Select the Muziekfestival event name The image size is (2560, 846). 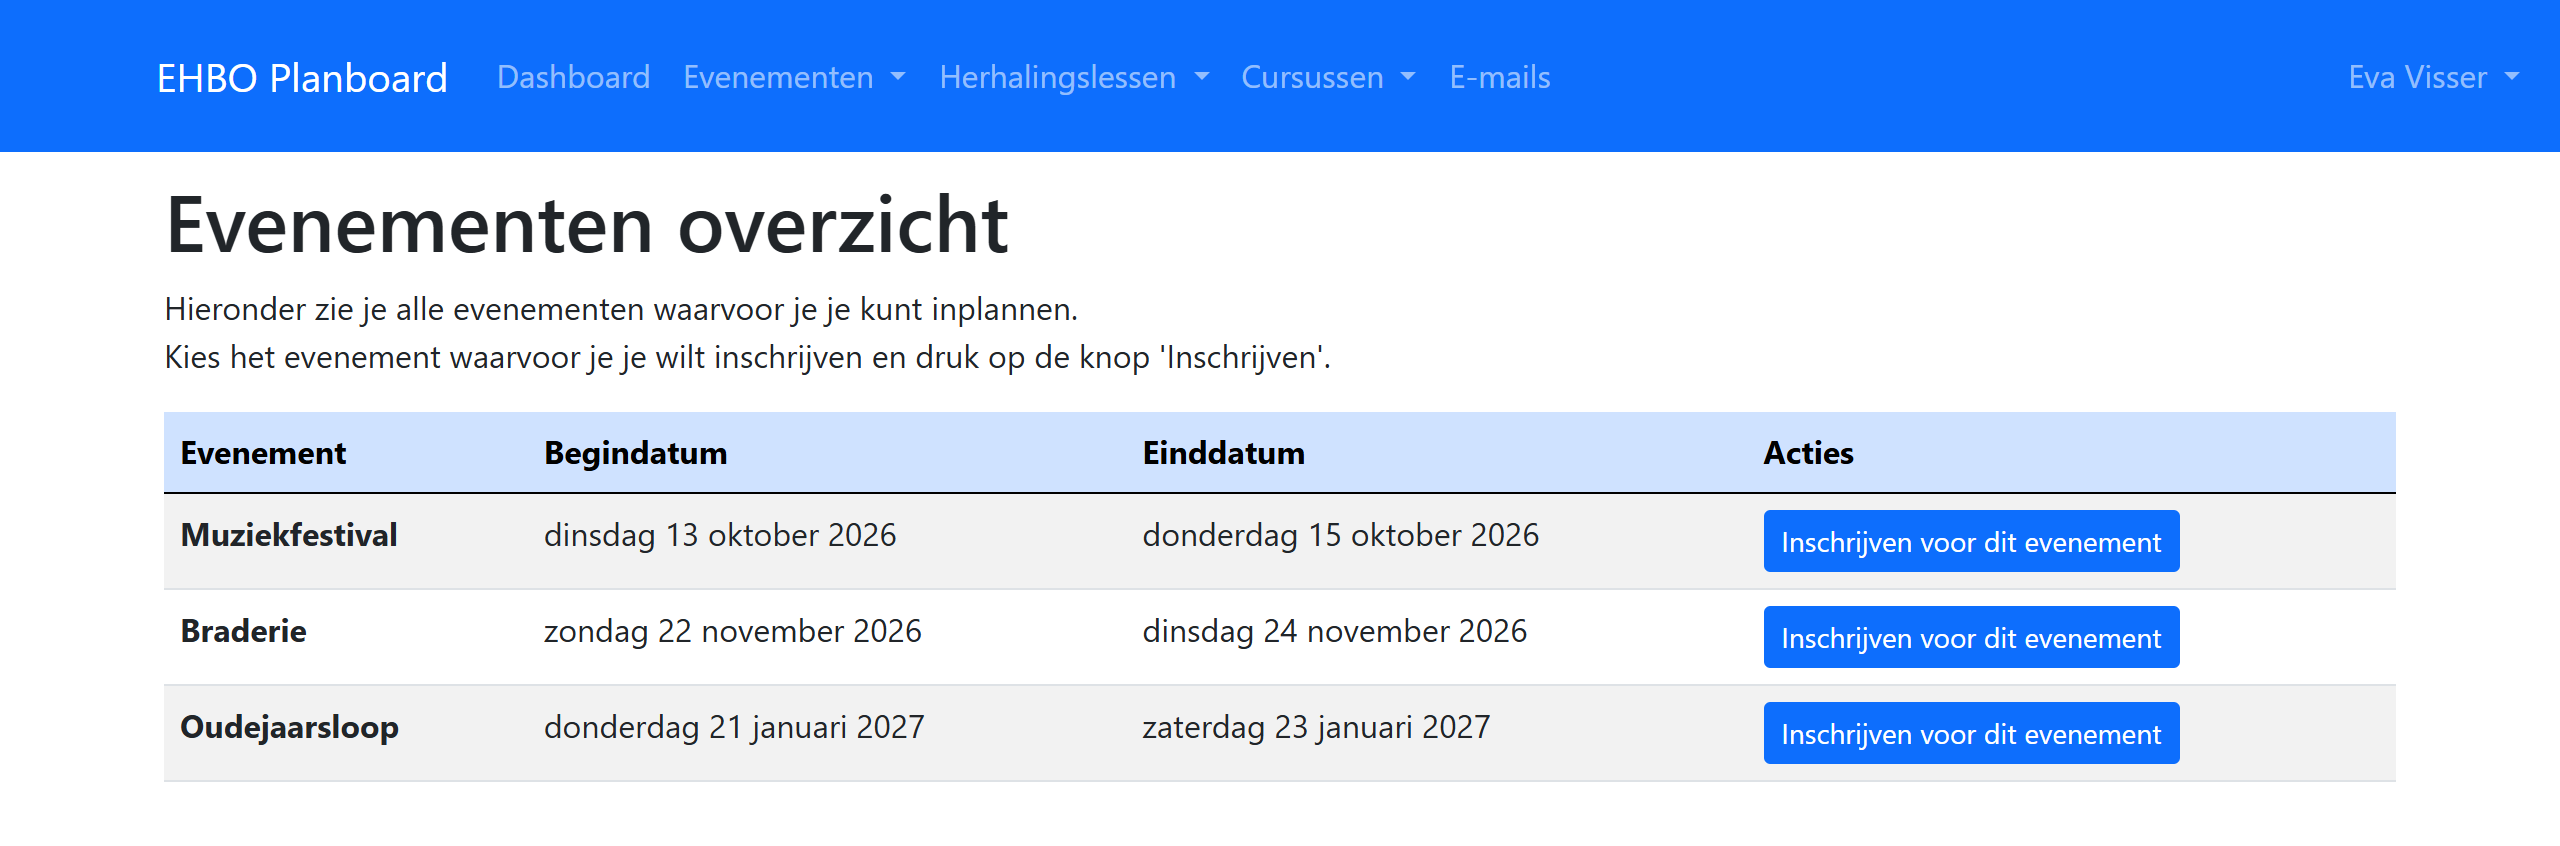(x=289, y=535)
